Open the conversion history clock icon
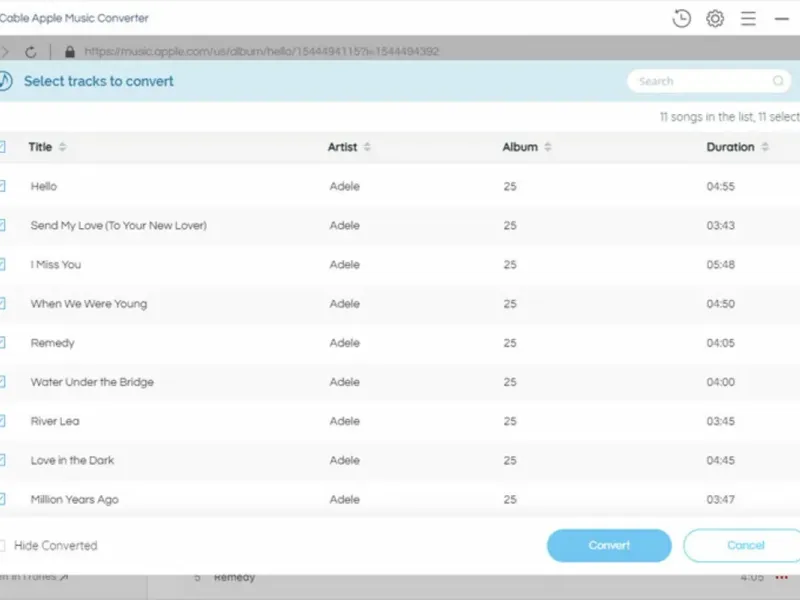This screenshot has width=800, height=600. point(681,18)
